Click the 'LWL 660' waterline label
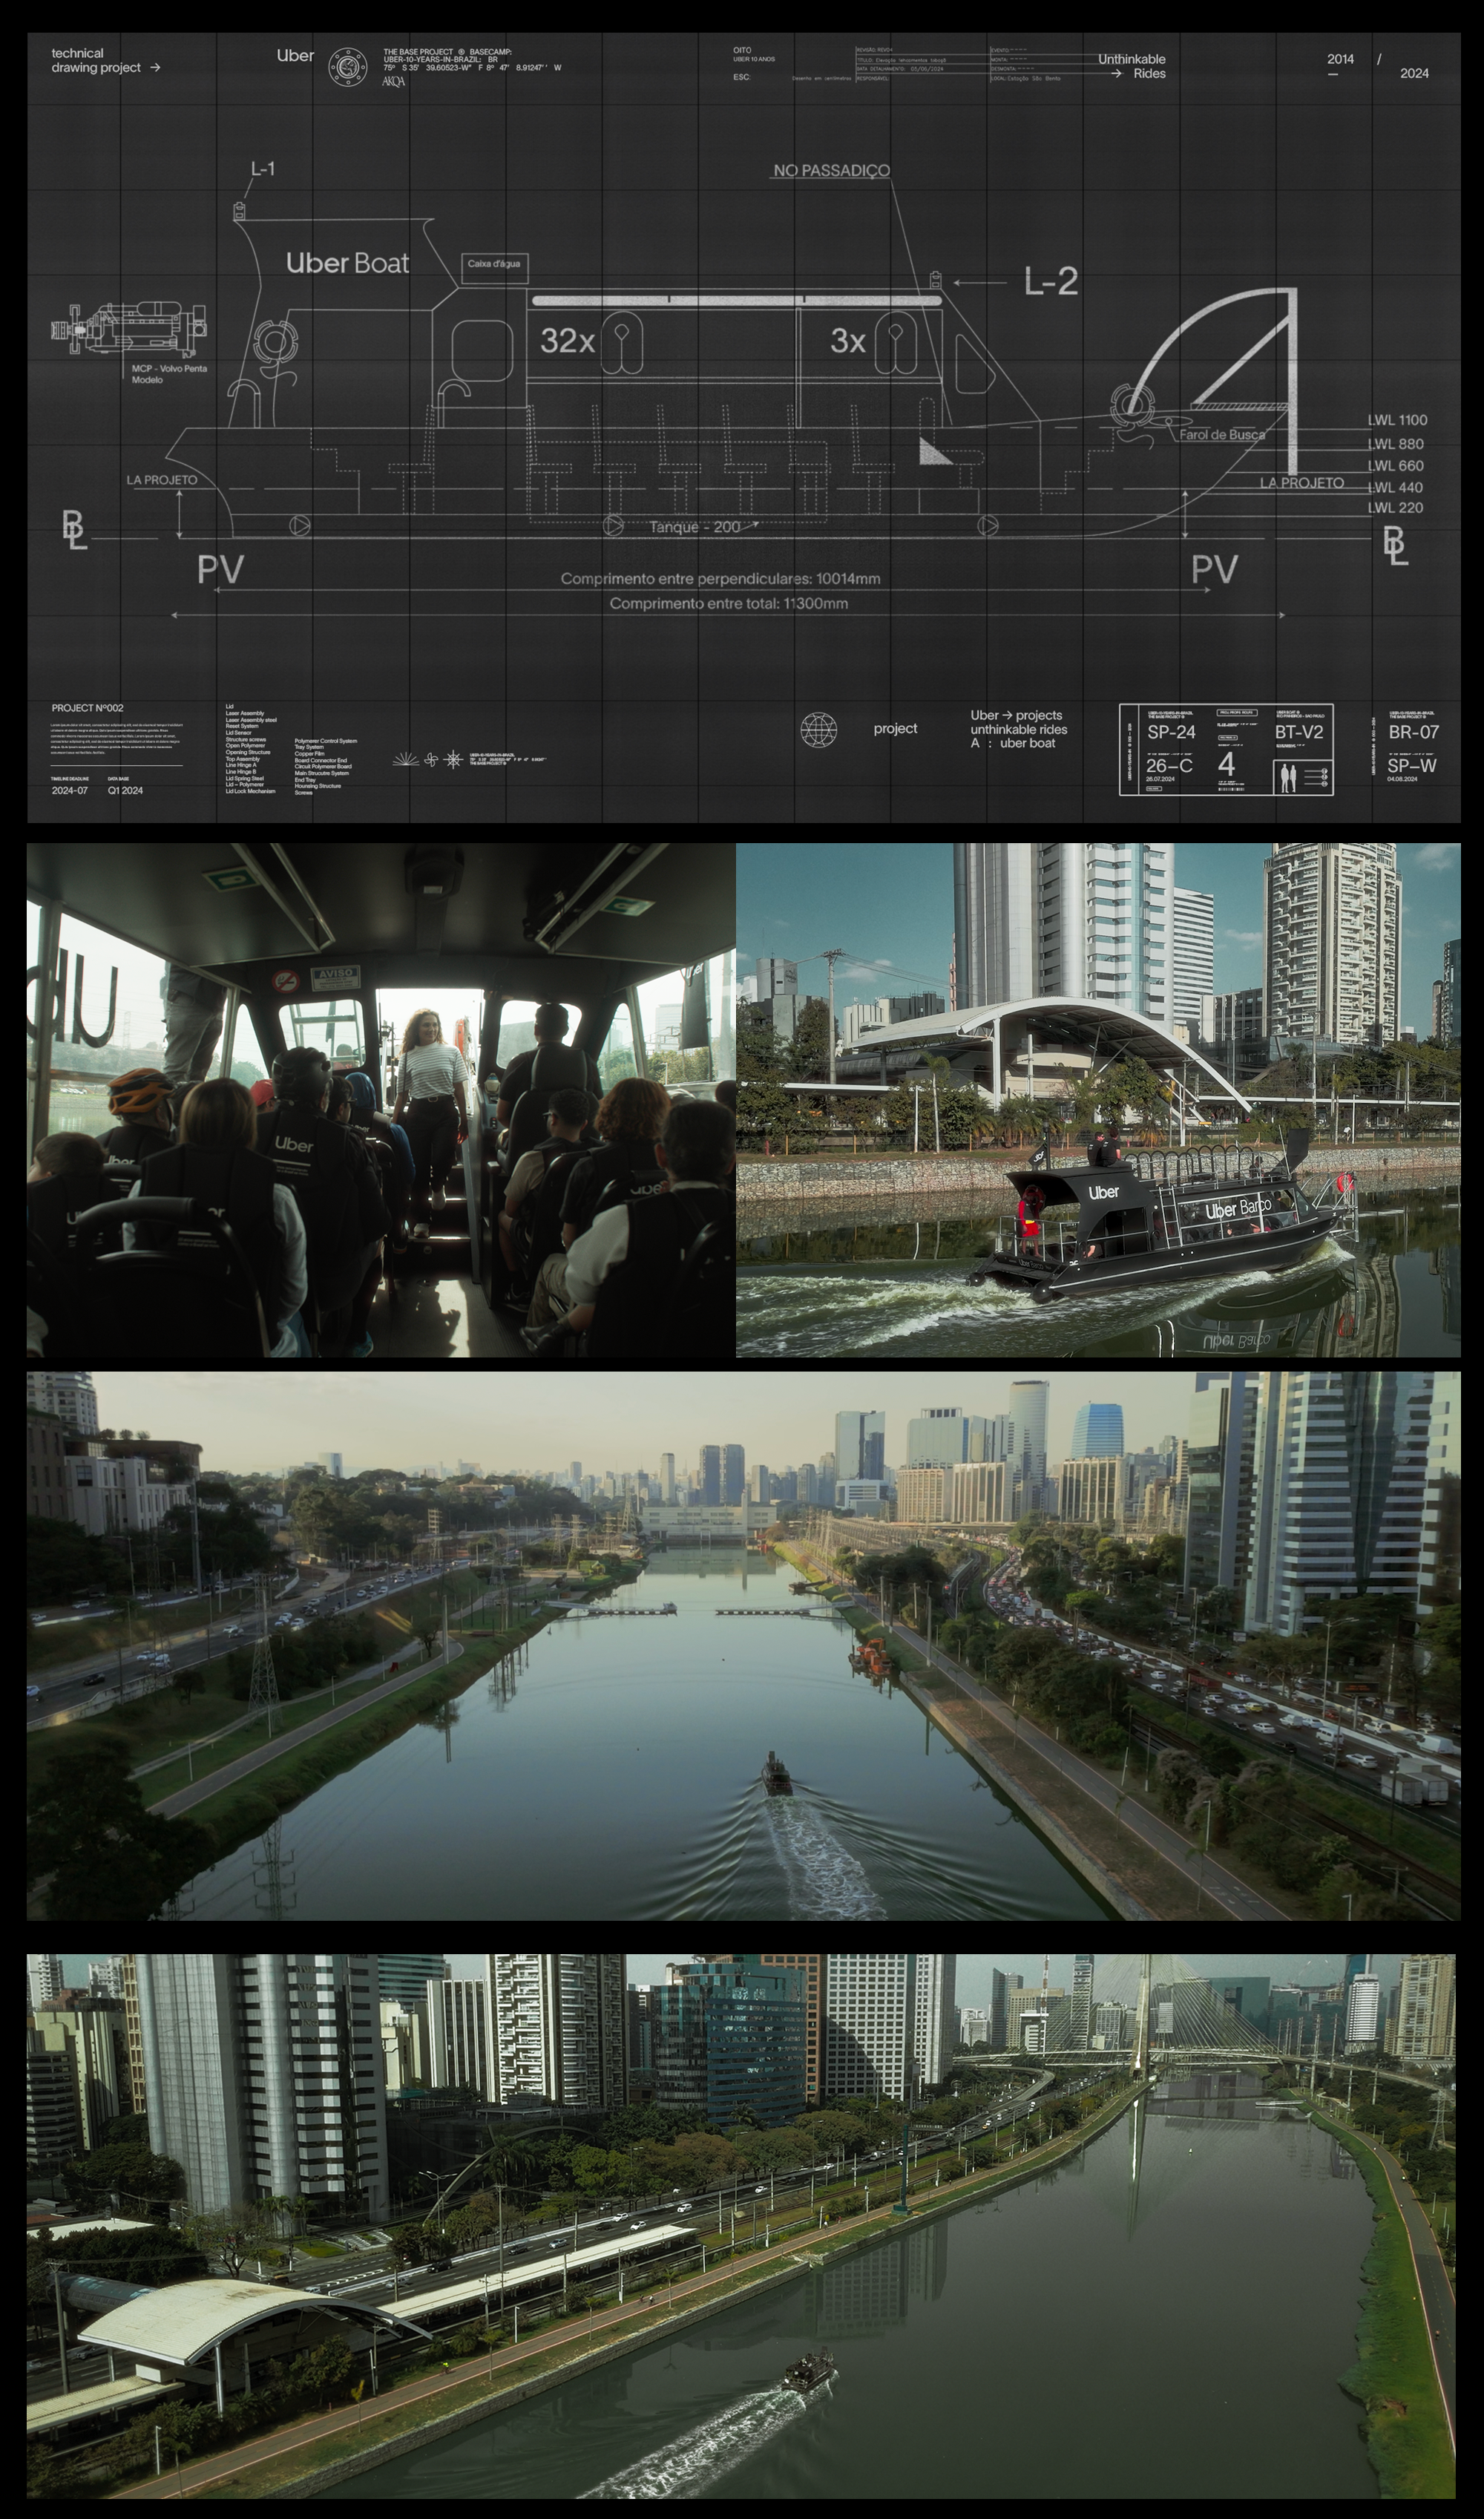Image resolution: width=1484 pixels, height=2519 pixels. (x=1395, y=466)
